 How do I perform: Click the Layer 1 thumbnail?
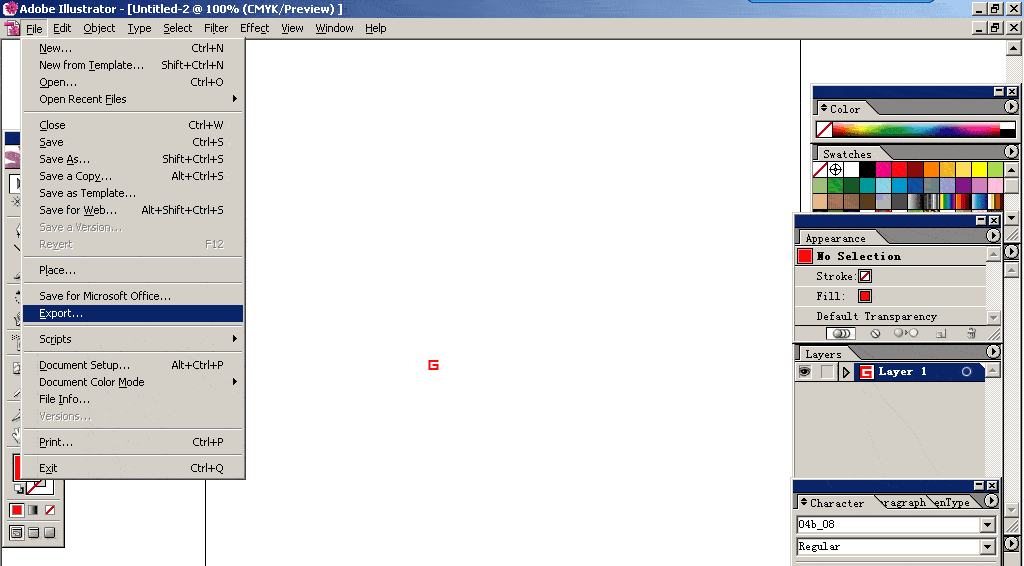coord(866,372)
